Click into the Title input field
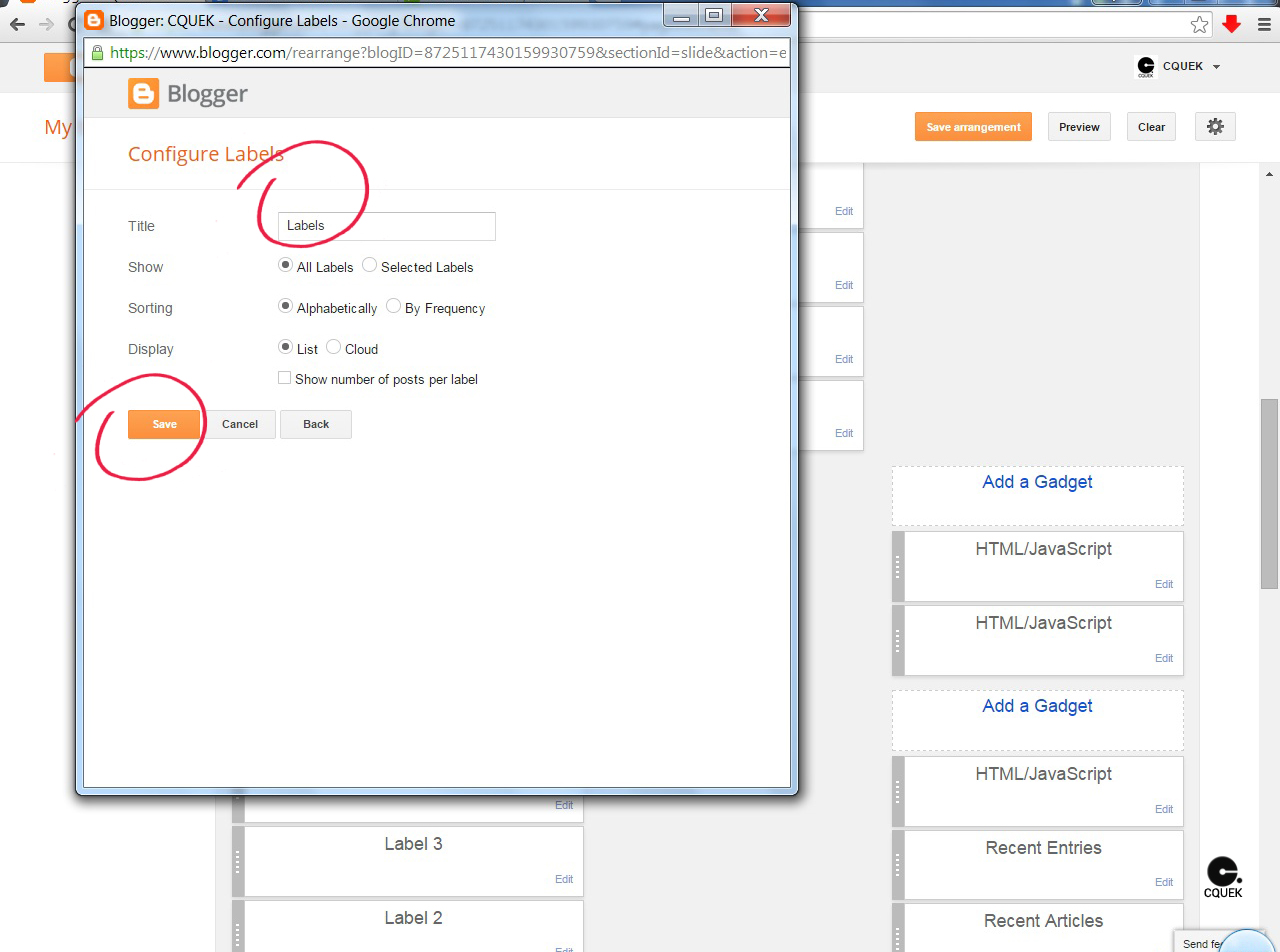This screenshot has width=1280, height=952. point(386,226)
